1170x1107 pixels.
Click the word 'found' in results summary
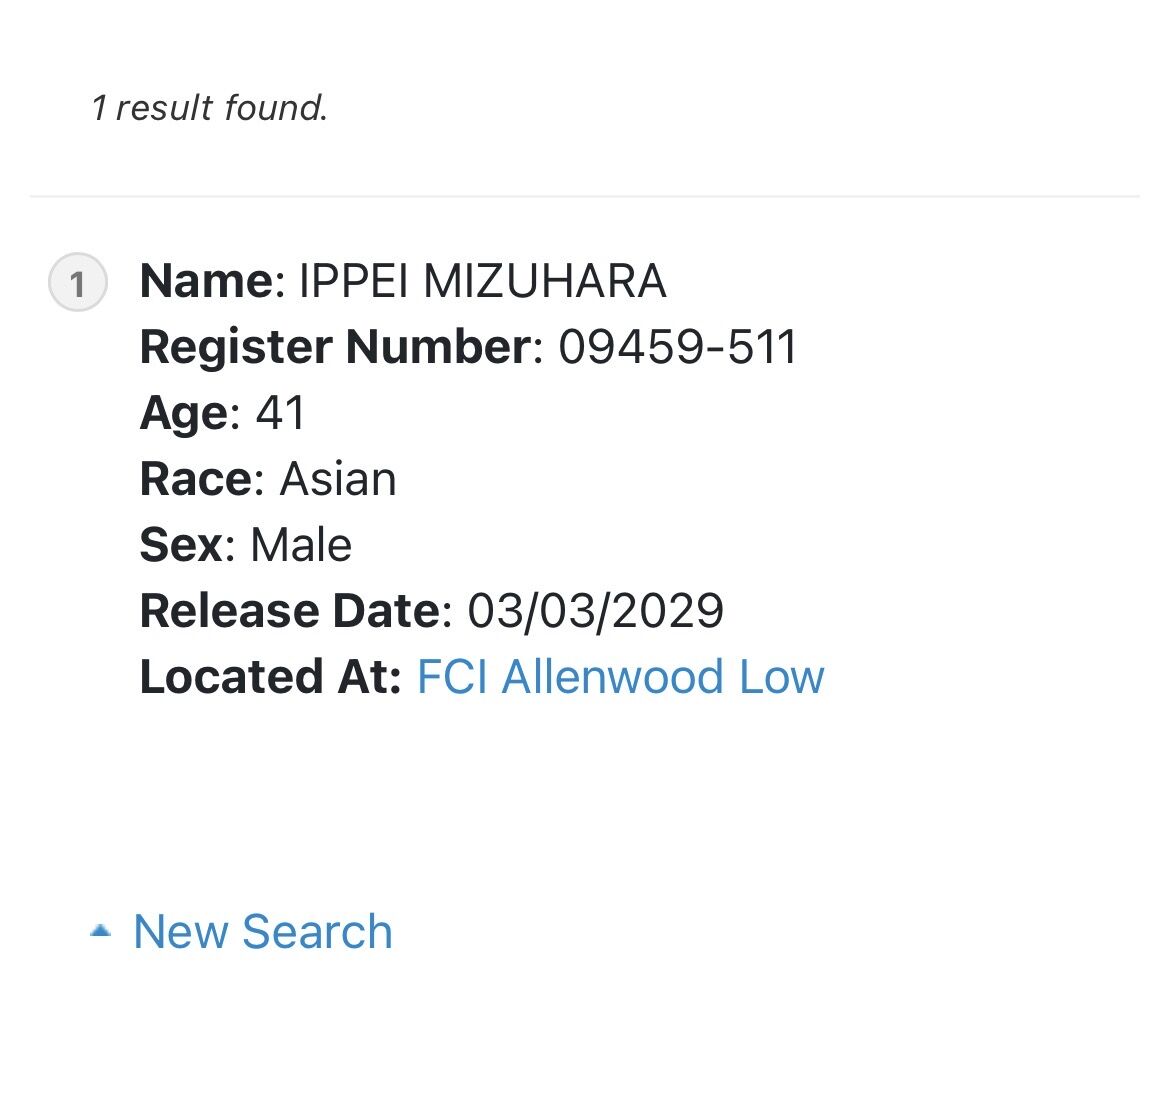272,107
